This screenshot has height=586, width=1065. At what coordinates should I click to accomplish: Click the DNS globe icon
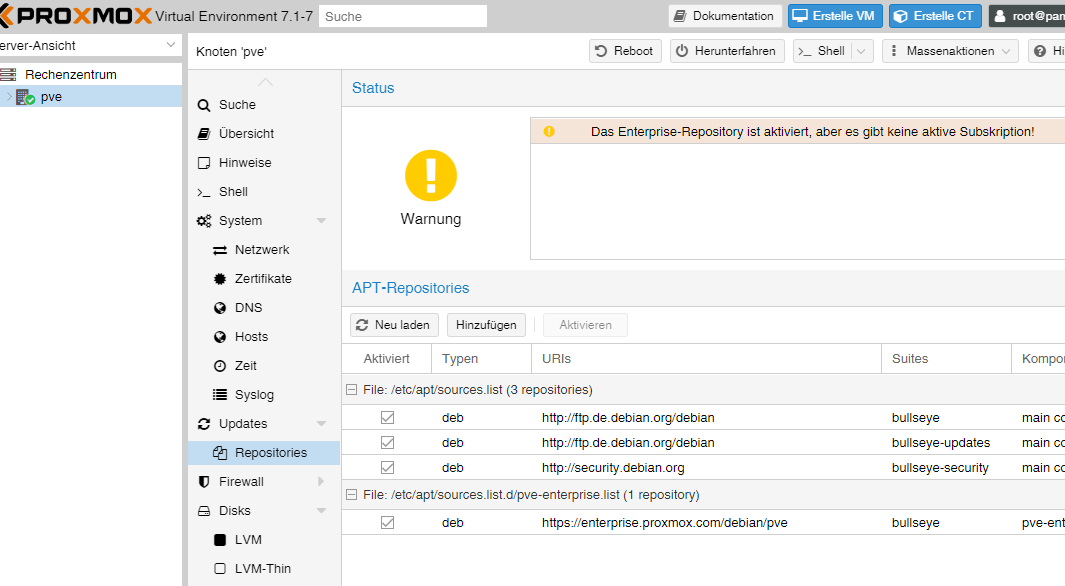coord(220,308)
